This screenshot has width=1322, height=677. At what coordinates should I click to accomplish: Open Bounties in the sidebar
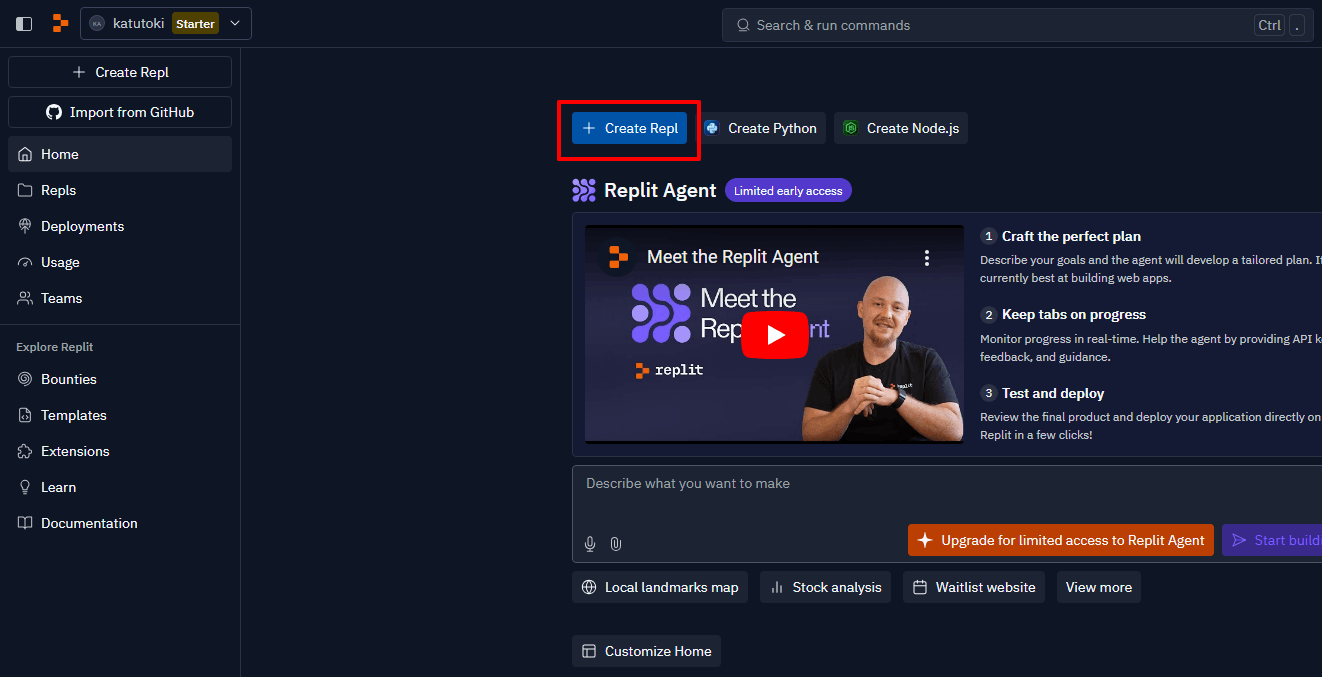[120, 379]
